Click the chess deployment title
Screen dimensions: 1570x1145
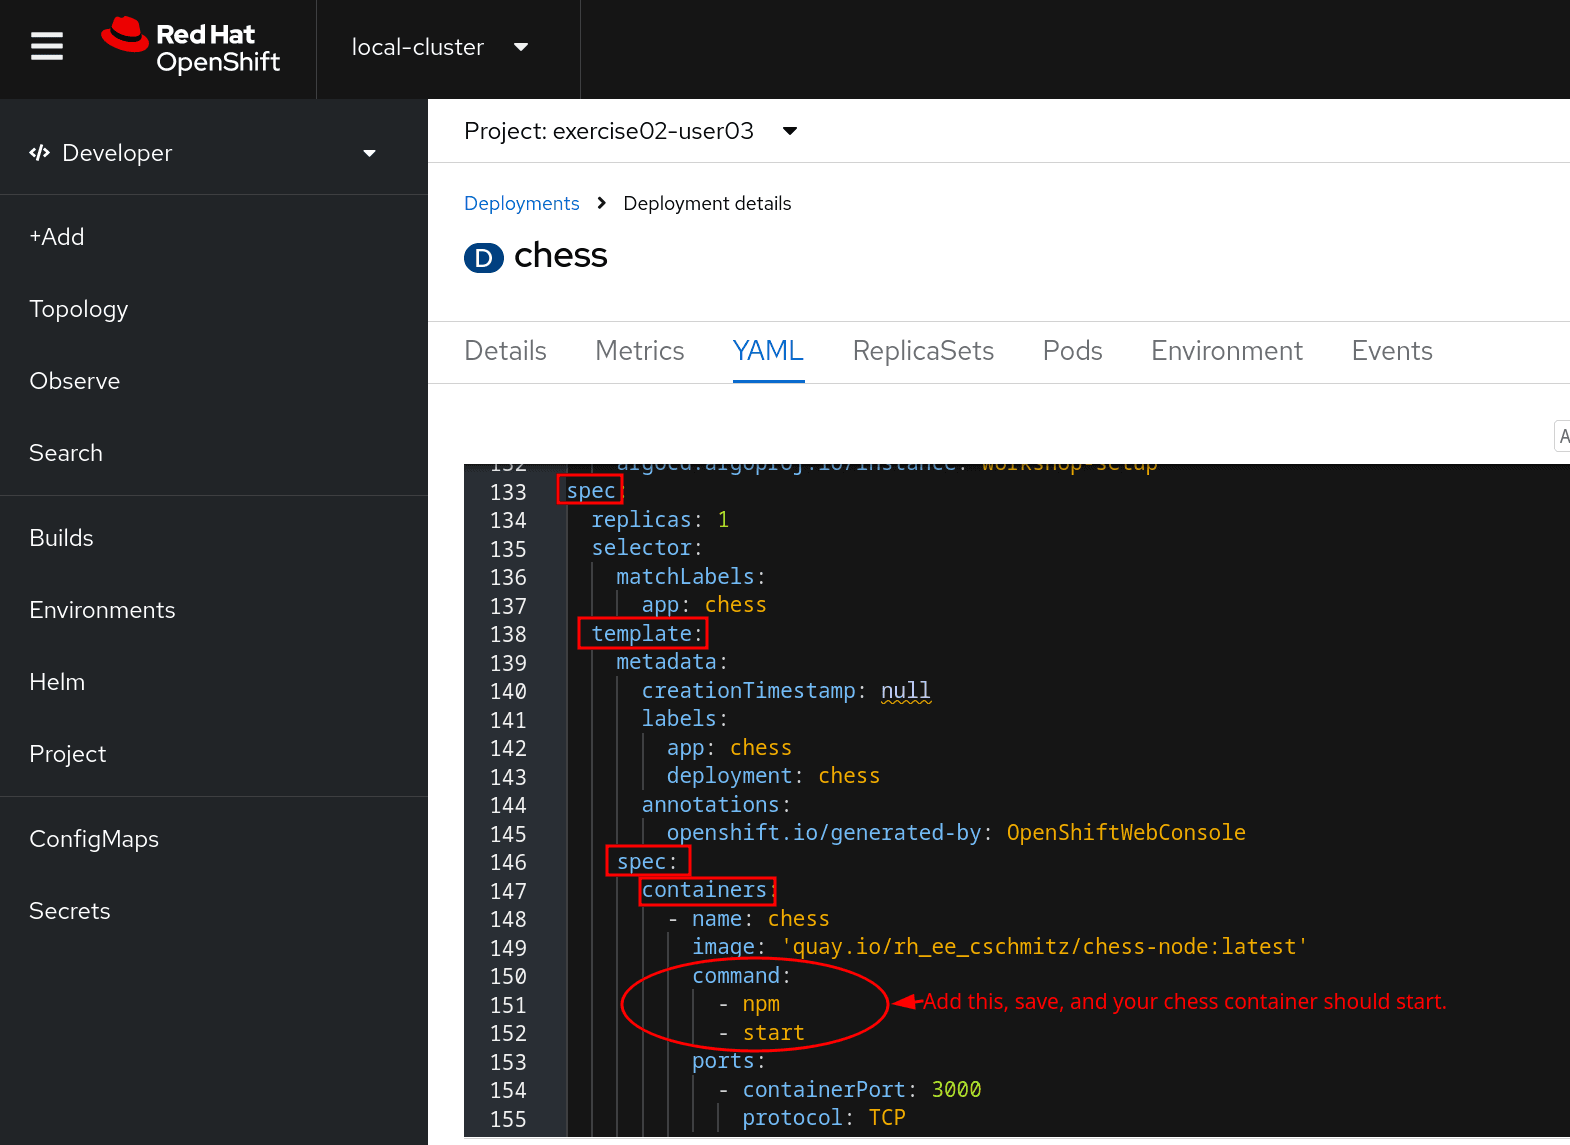[560, 256]
